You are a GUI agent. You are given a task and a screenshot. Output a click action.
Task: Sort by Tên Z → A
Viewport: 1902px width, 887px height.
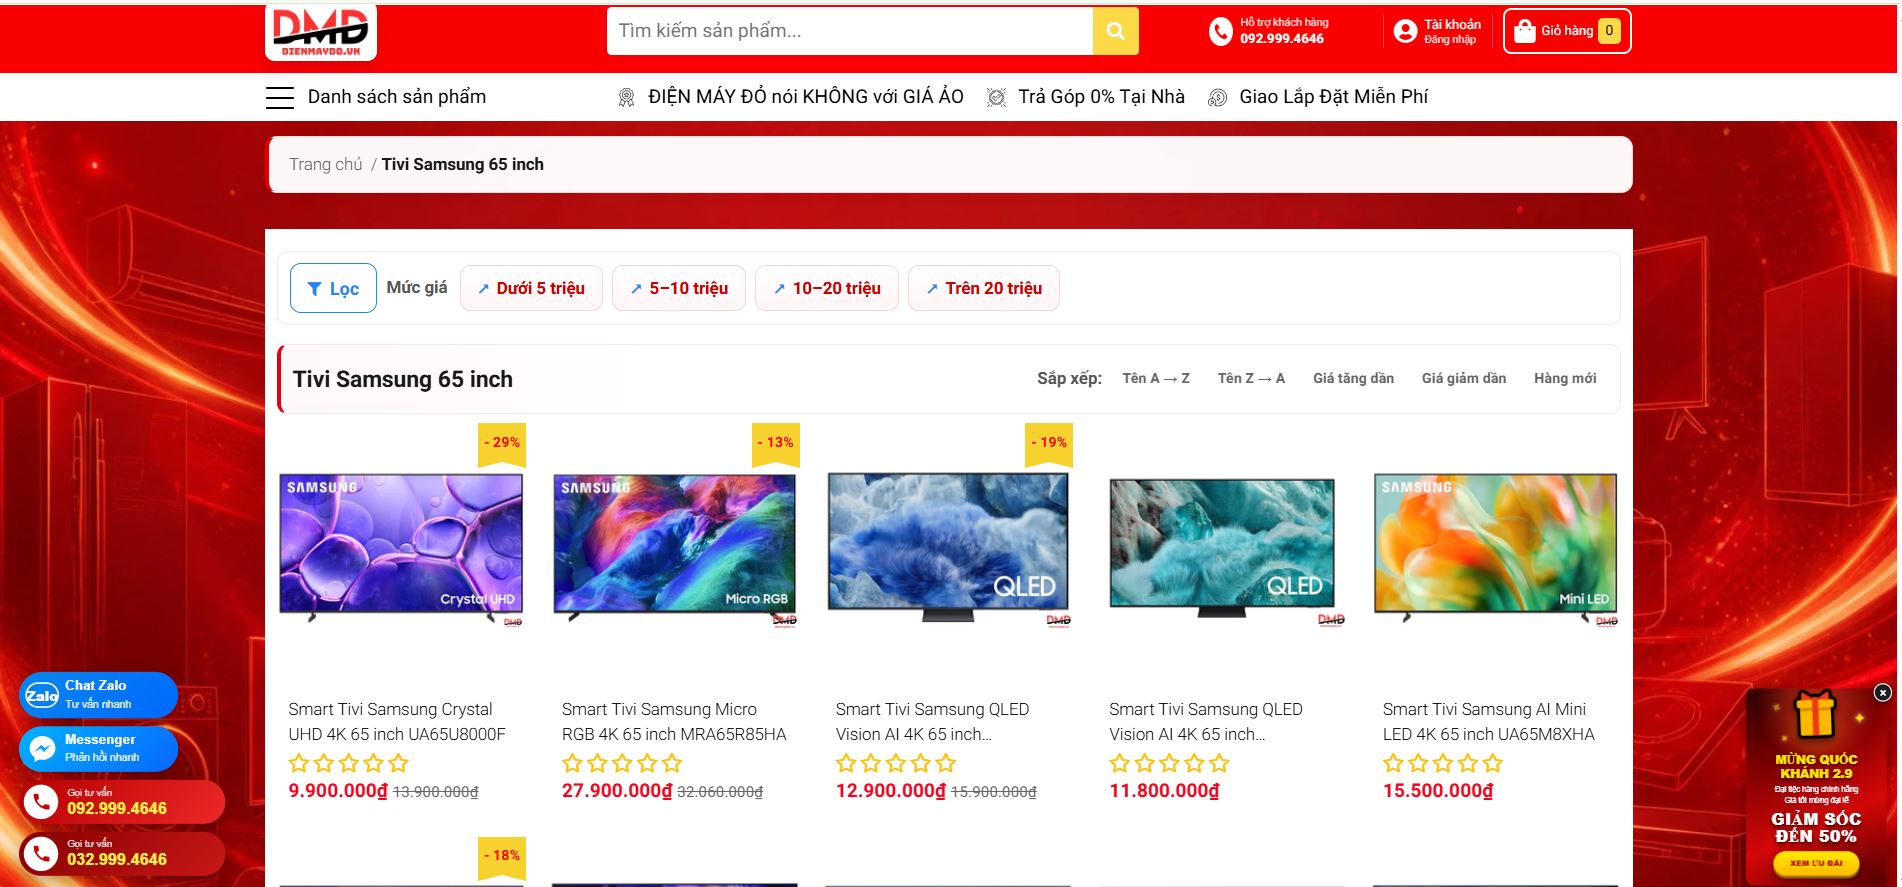[x=1251, y=378]
